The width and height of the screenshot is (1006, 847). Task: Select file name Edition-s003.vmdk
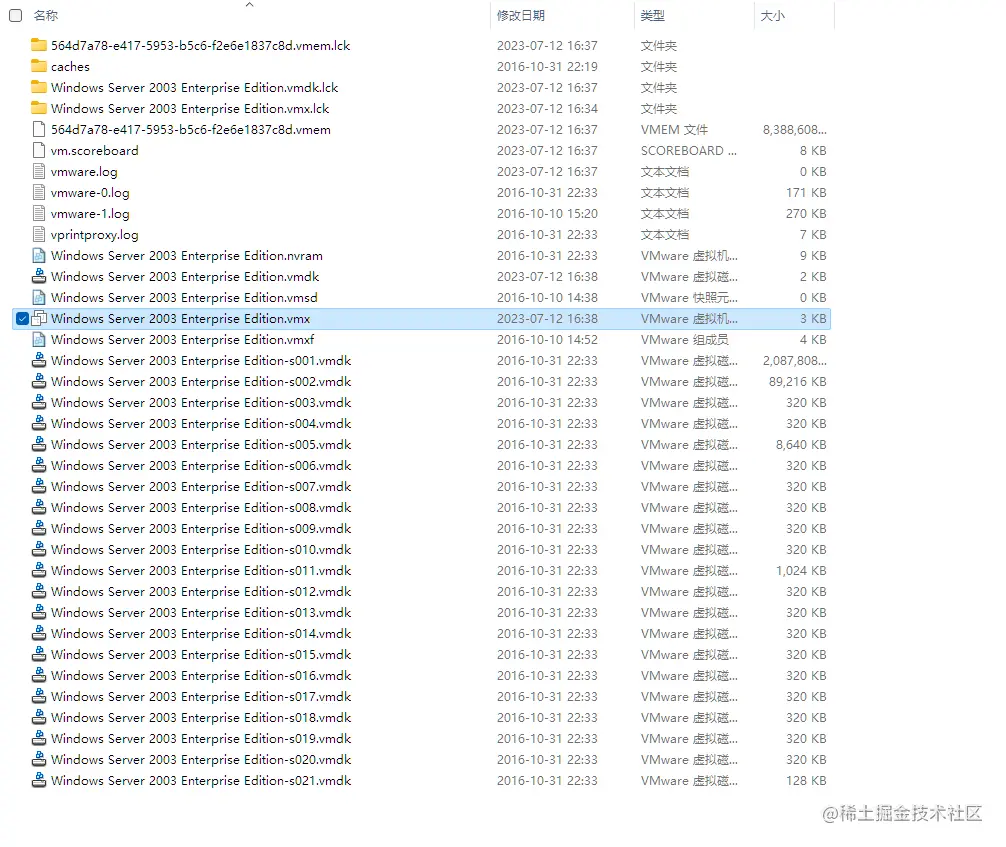coord(201,402)
